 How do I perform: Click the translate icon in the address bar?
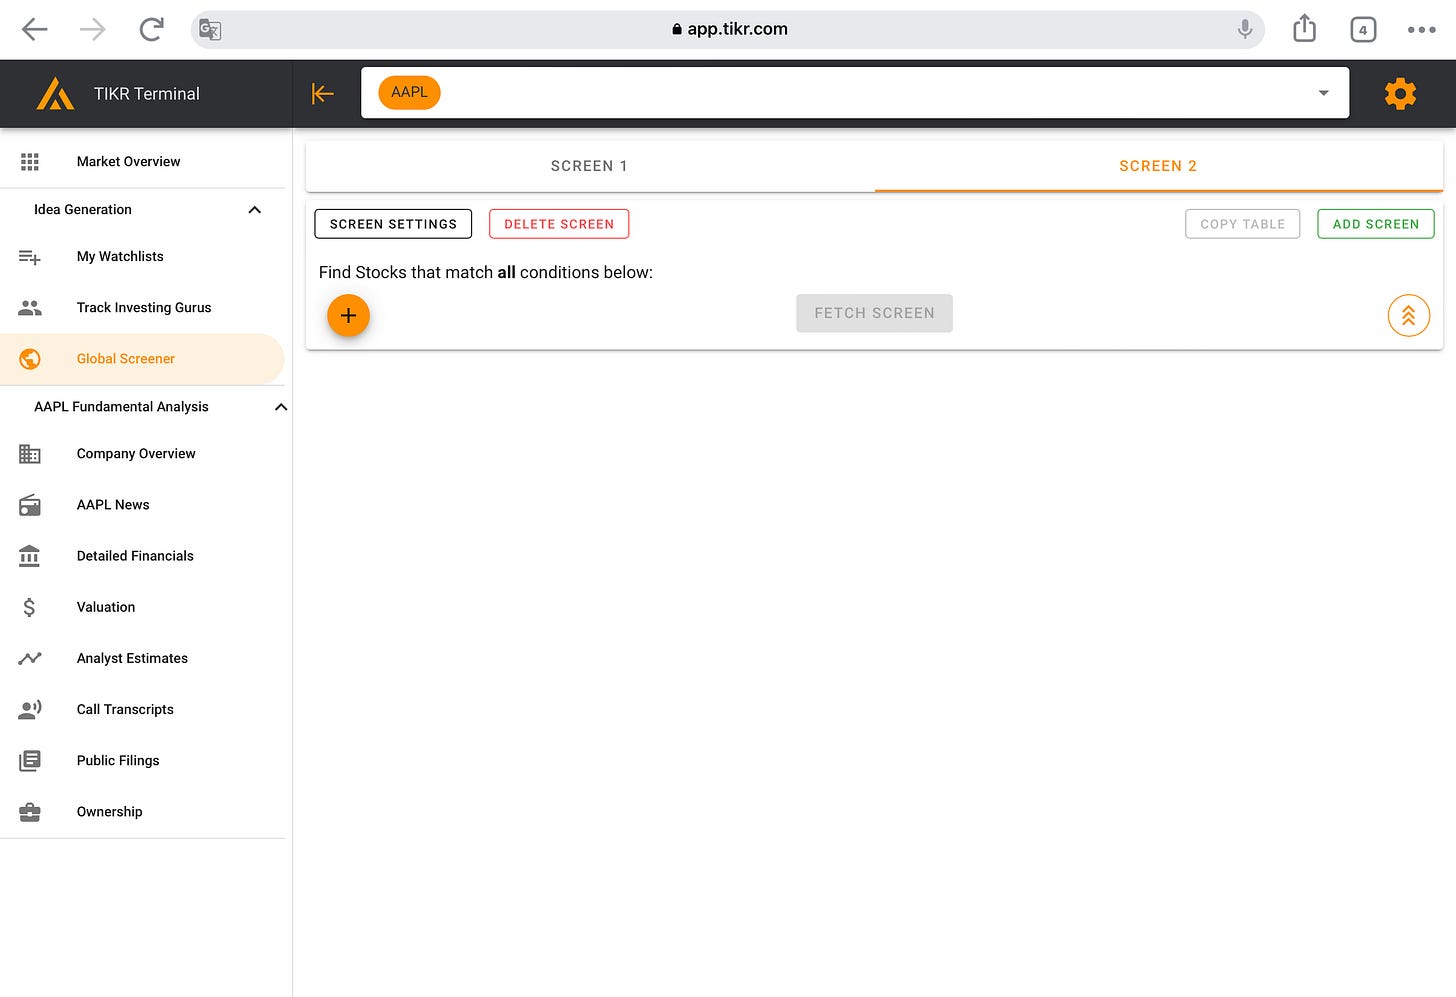[x=210, y=29]
